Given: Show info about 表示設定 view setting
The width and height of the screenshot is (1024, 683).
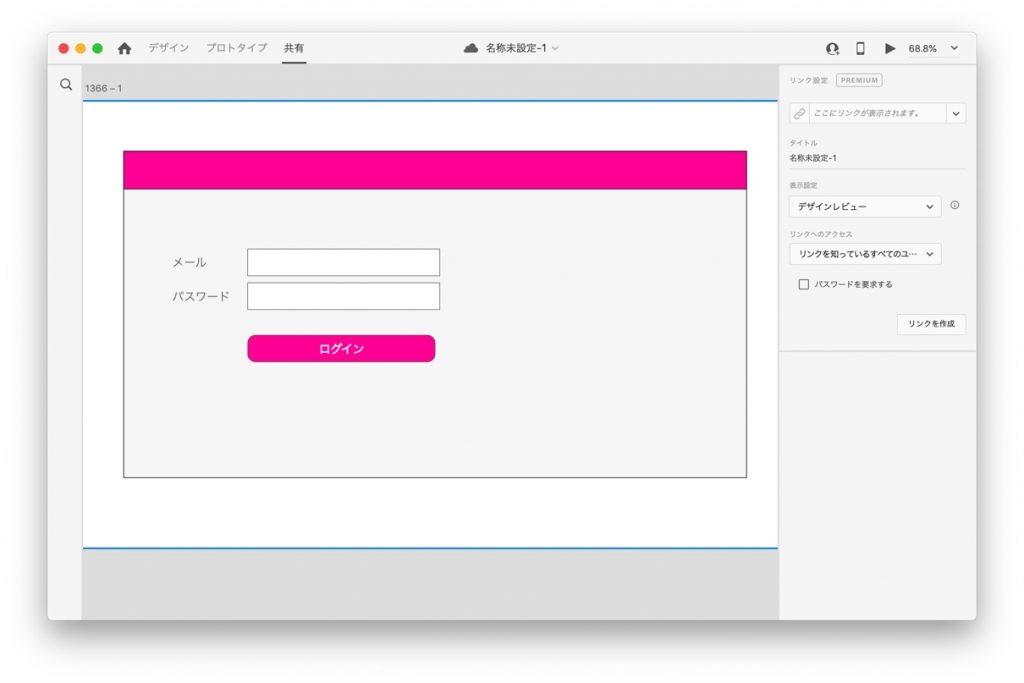Looking at the screenshot, I should tap(955, 205).
